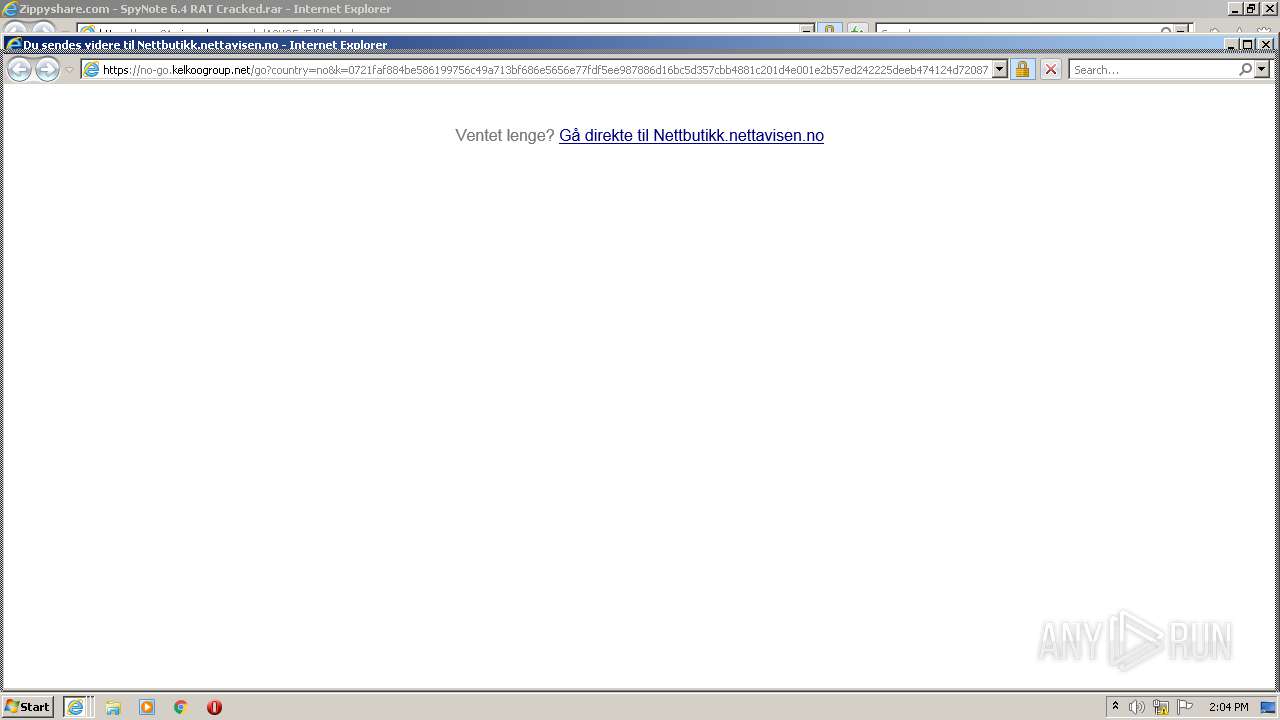1280x720 pixels.
Task: Open Chrome from the taskbar
Action: coord(181,707)
